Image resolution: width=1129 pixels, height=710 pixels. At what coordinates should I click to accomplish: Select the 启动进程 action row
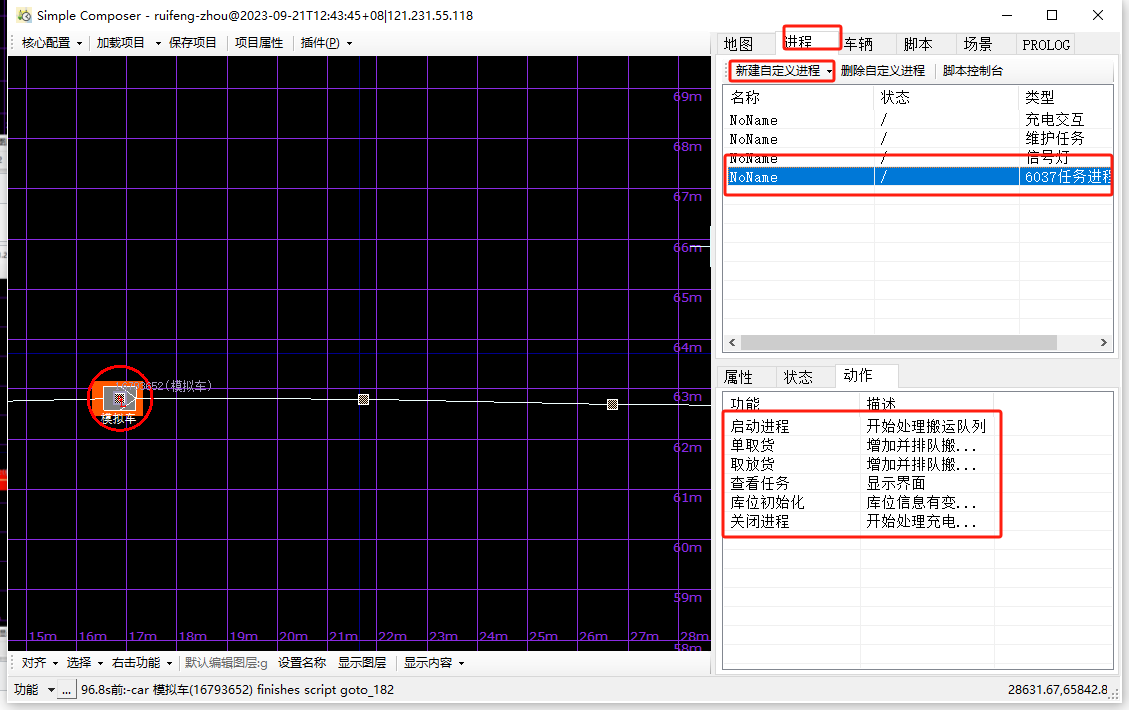coord(760,426)
